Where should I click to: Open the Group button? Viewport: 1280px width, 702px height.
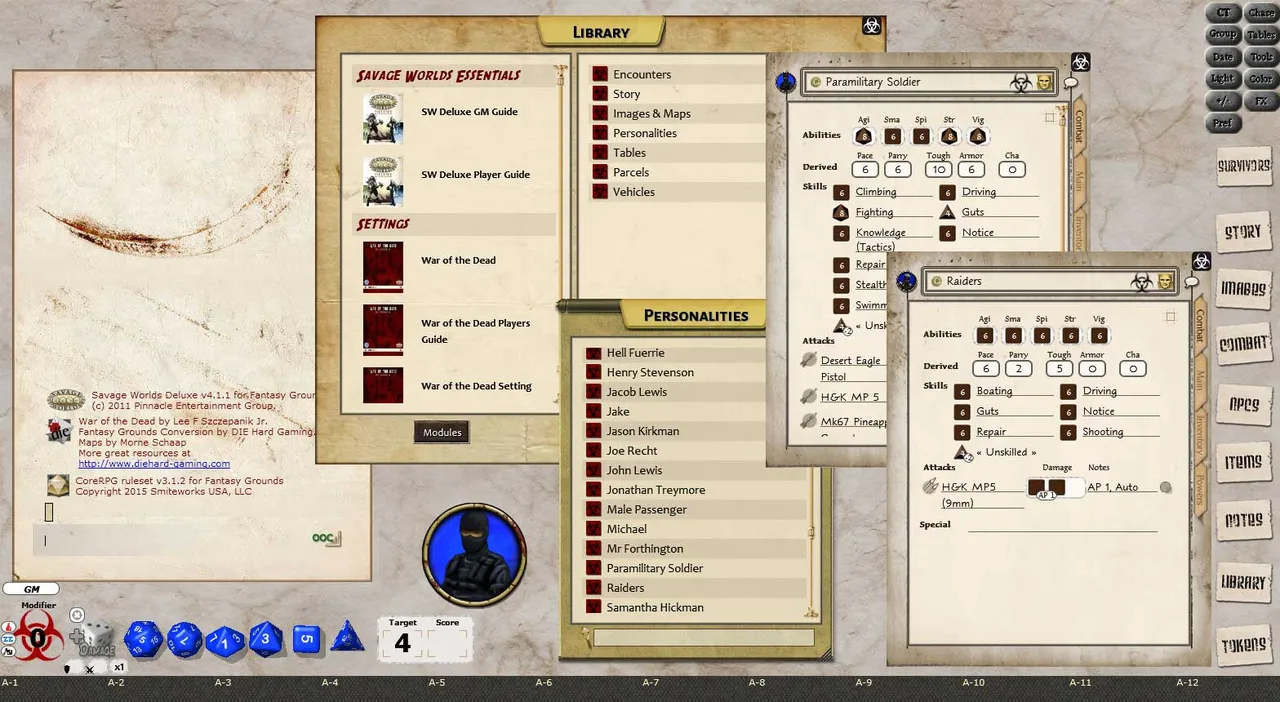click(1223, 35)
